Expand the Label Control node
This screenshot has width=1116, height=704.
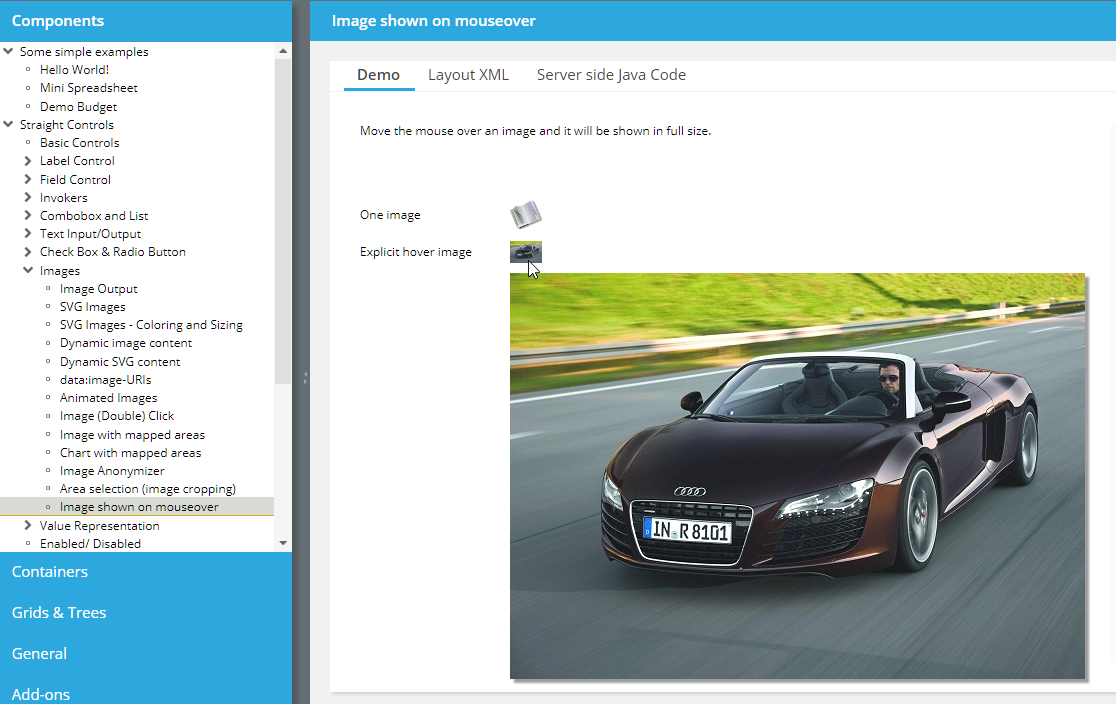coord(28,161)
